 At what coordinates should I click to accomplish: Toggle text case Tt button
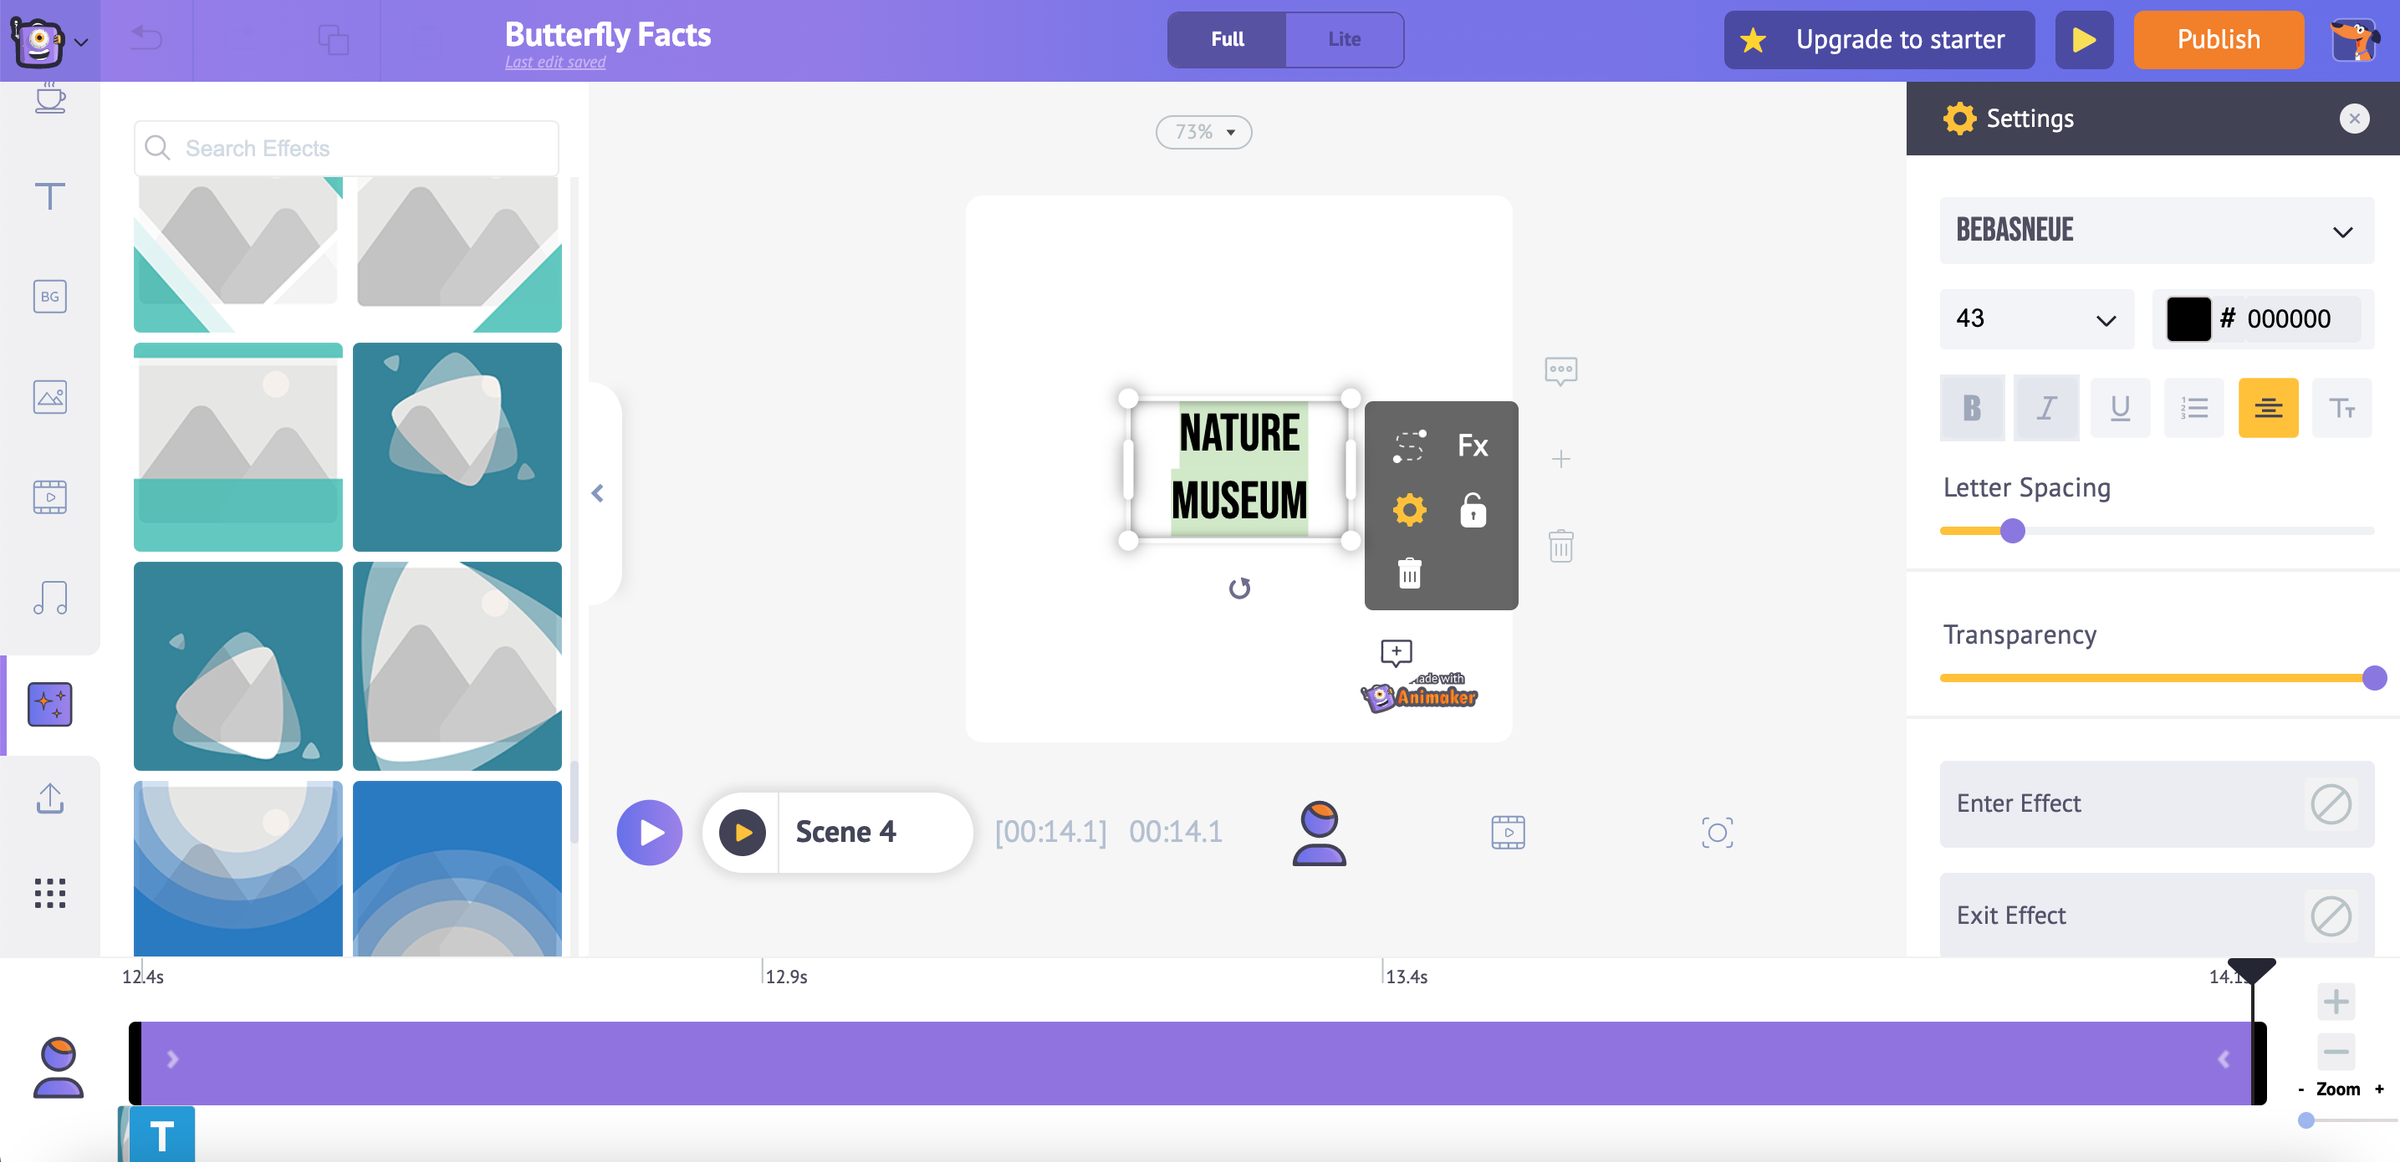pos(2342,408)
